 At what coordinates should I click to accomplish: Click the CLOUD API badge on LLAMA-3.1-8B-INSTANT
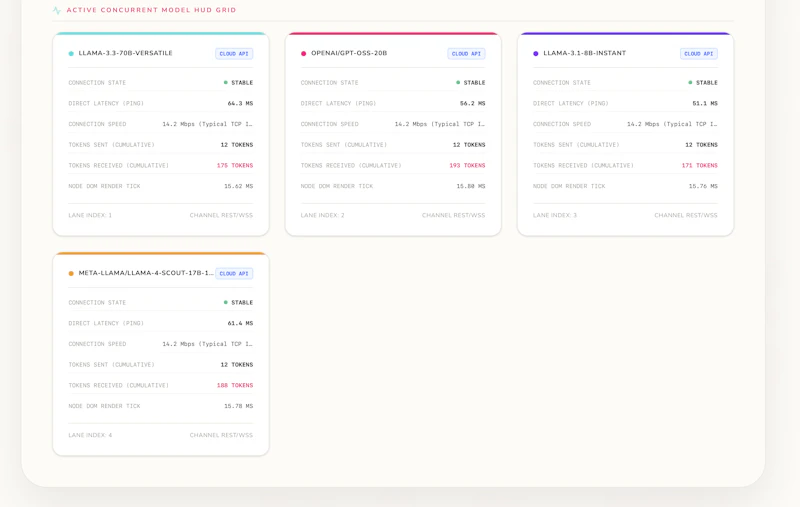coord(699,54)
